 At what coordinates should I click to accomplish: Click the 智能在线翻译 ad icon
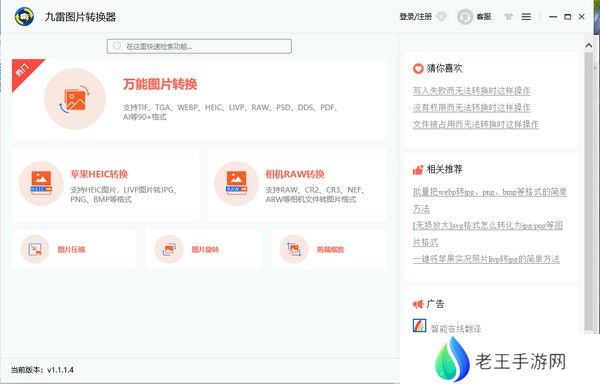click(419, 325)
